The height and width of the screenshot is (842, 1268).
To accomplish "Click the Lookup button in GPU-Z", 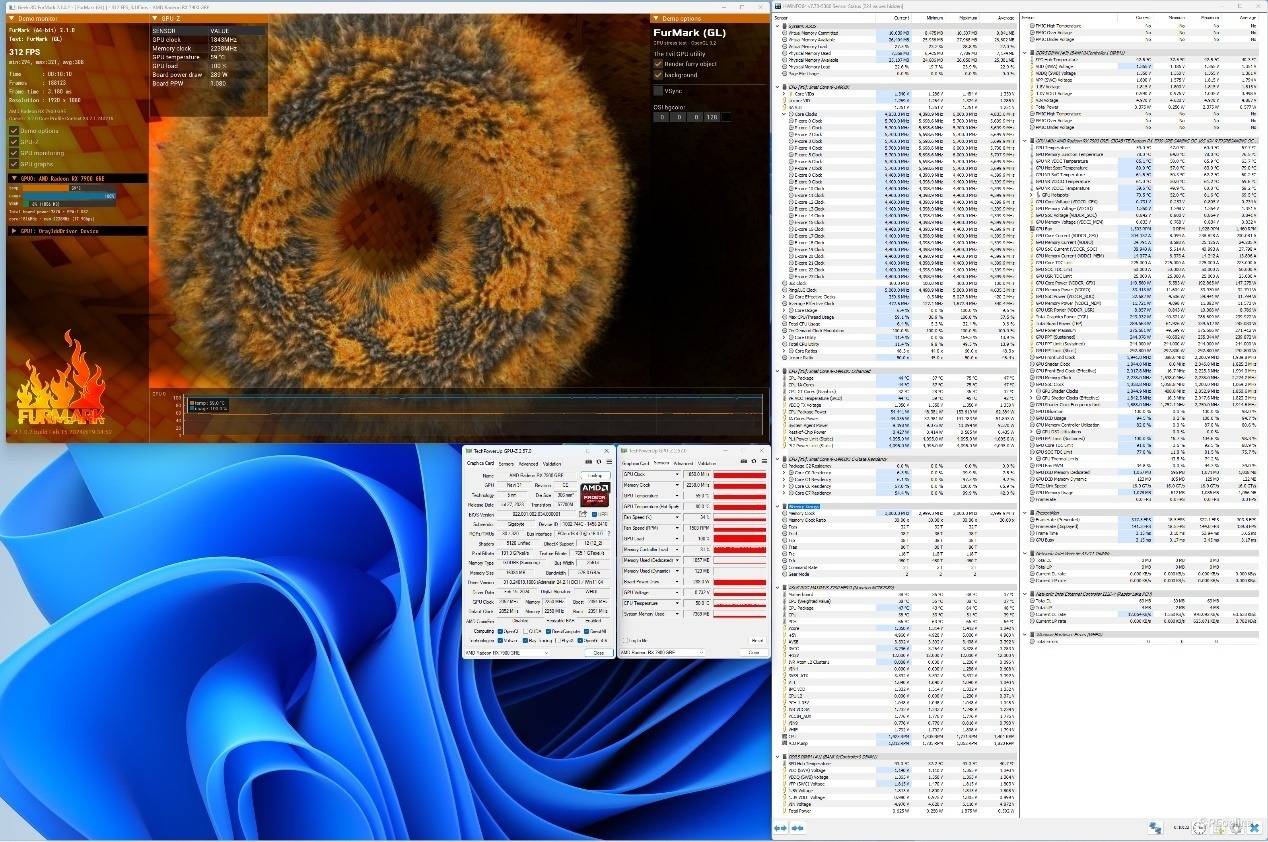I will 595,476.
